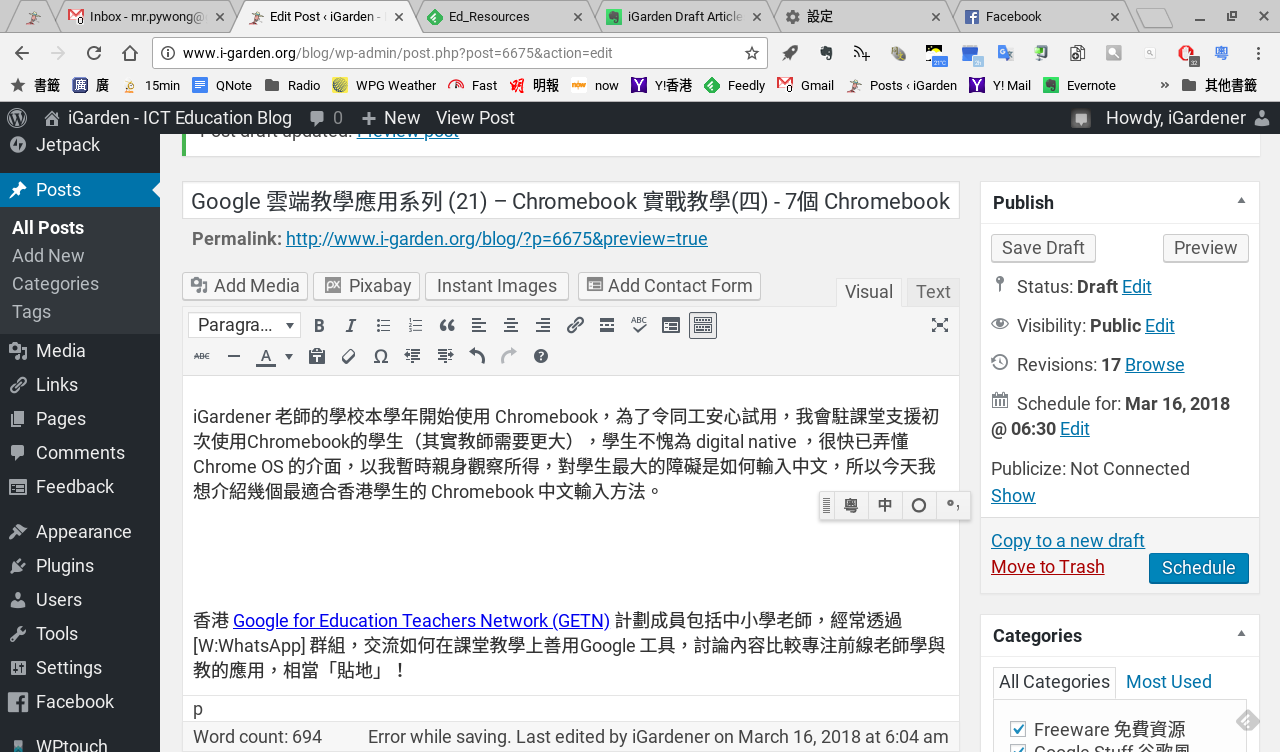Uncheck the Freeware 免費資源 category
The height and width of the screenshot is (752, 1280).
[x=1018, y=729]
